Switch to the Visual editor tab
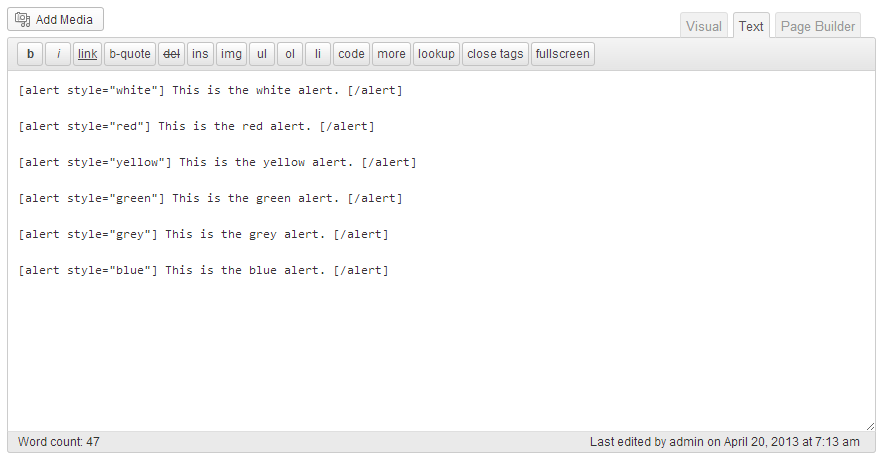The width and height of the screenshot is (885, 462). coord(704,26)
